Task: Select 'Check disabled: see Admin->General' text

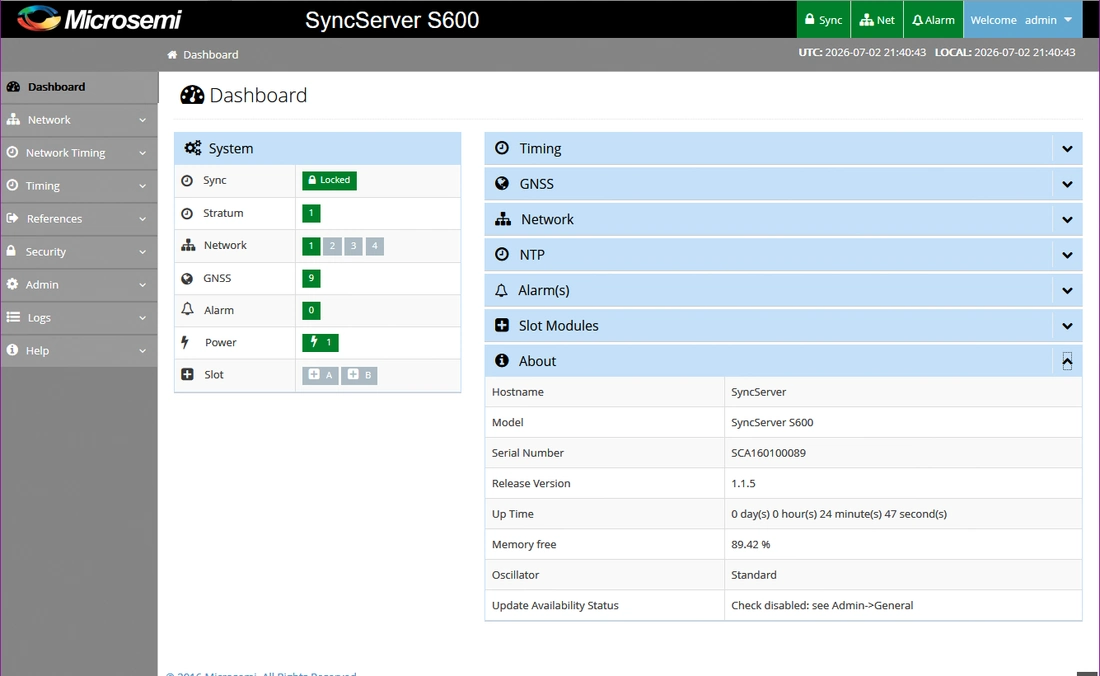Action: [x=822, y=606]
